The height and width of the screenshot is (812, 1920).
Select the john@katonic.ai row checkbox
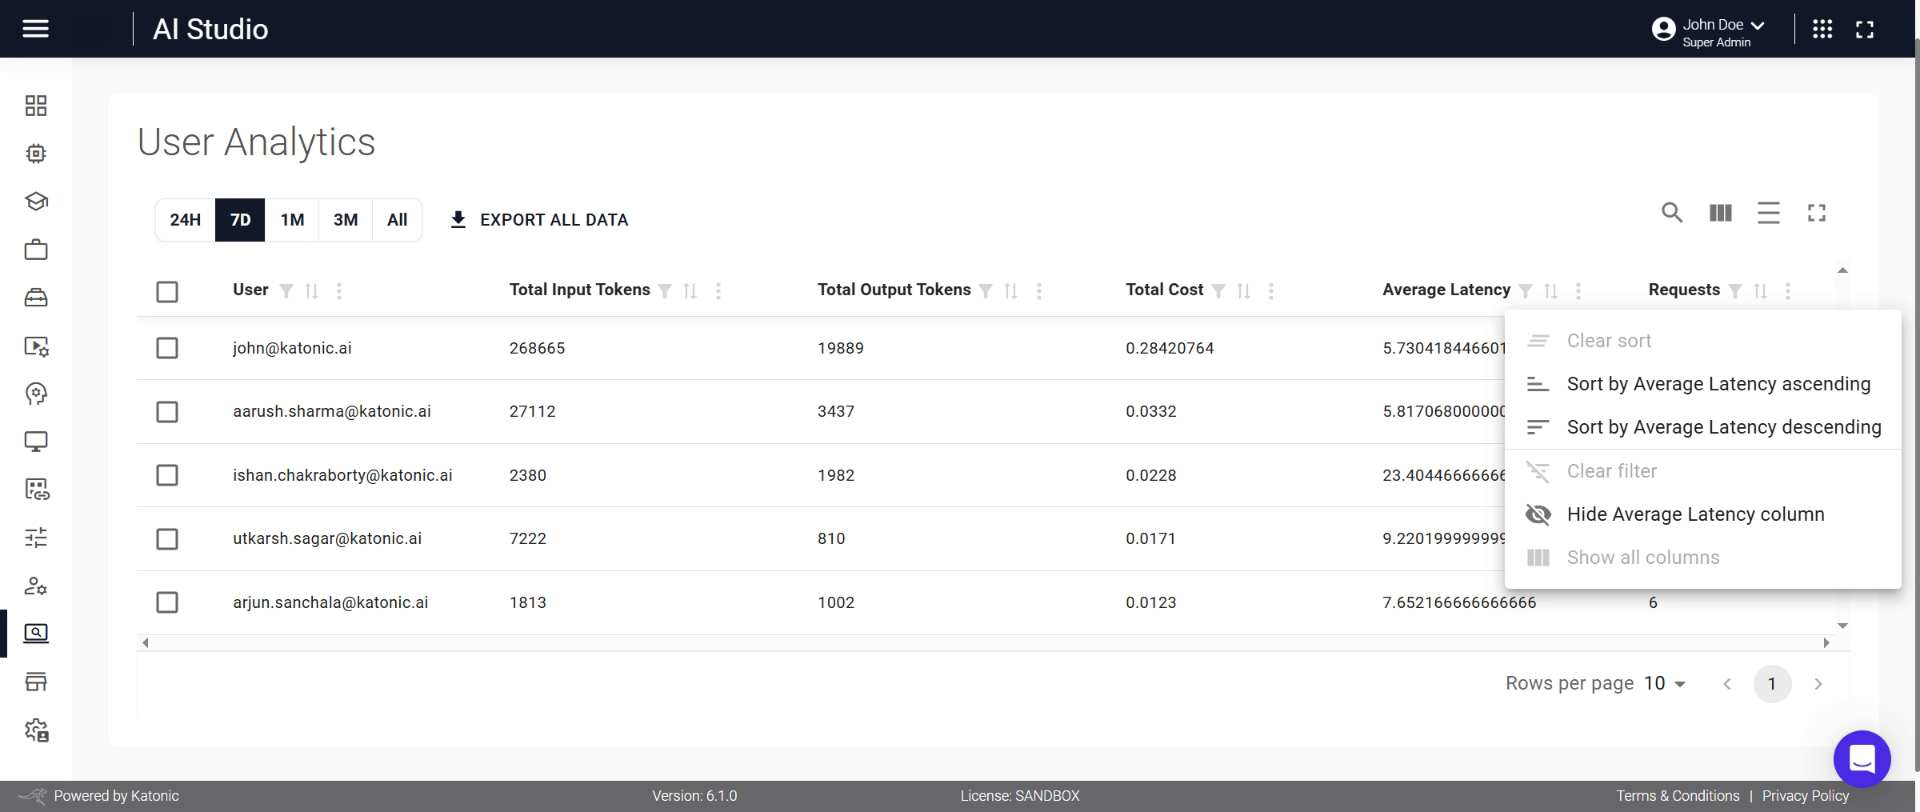coord(167,348)
